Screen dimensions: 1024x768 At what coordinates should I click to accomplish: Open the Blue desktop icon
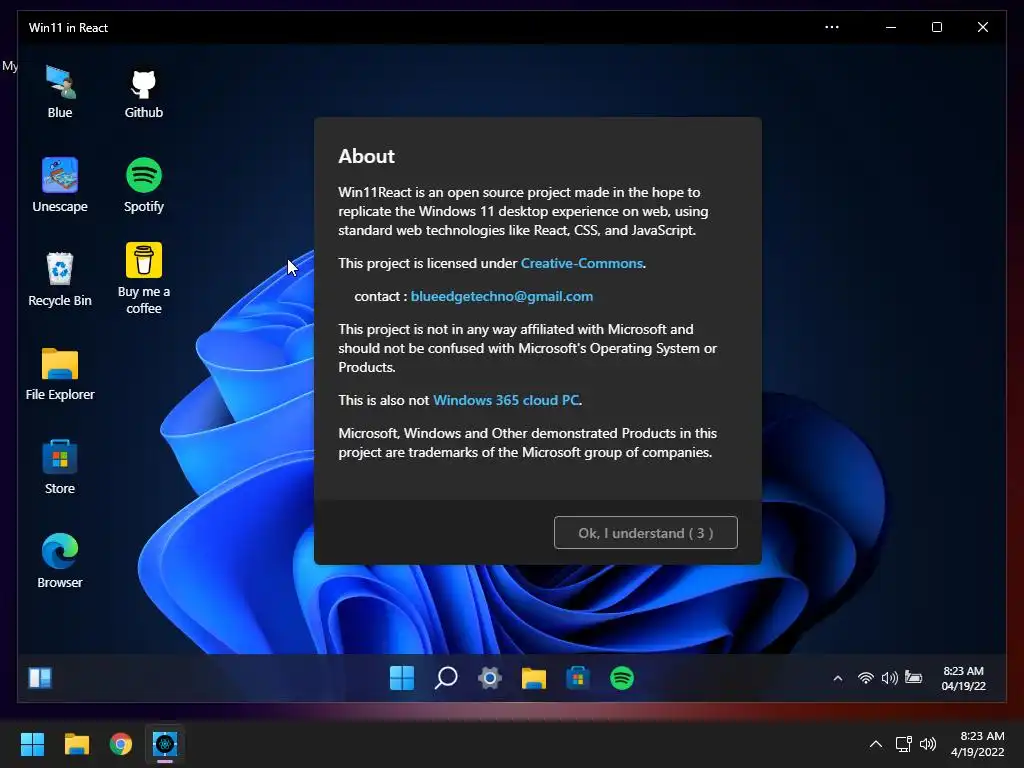coord(59,91)
